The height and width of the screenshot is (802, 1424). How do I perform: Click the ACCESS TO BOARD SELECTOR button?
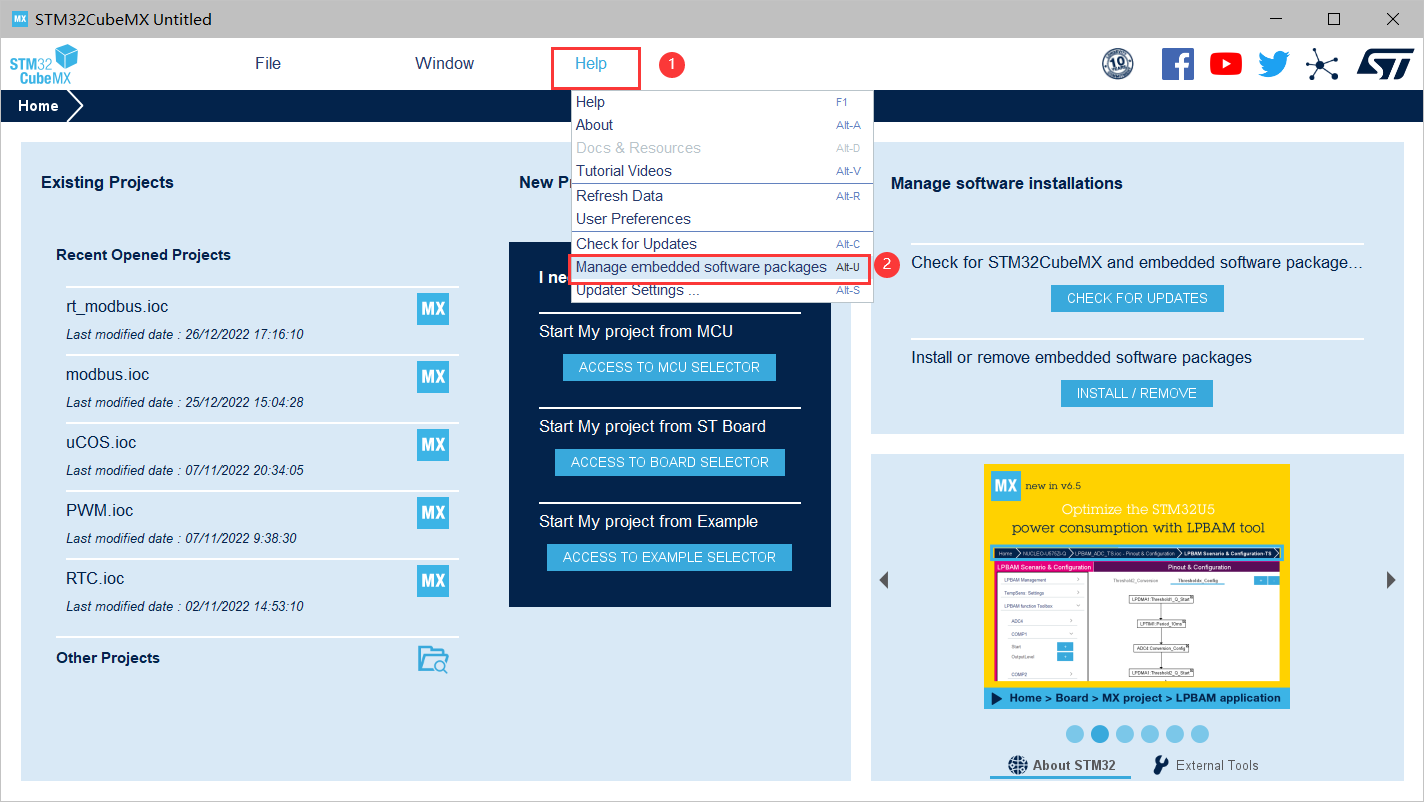coord(670,462)
